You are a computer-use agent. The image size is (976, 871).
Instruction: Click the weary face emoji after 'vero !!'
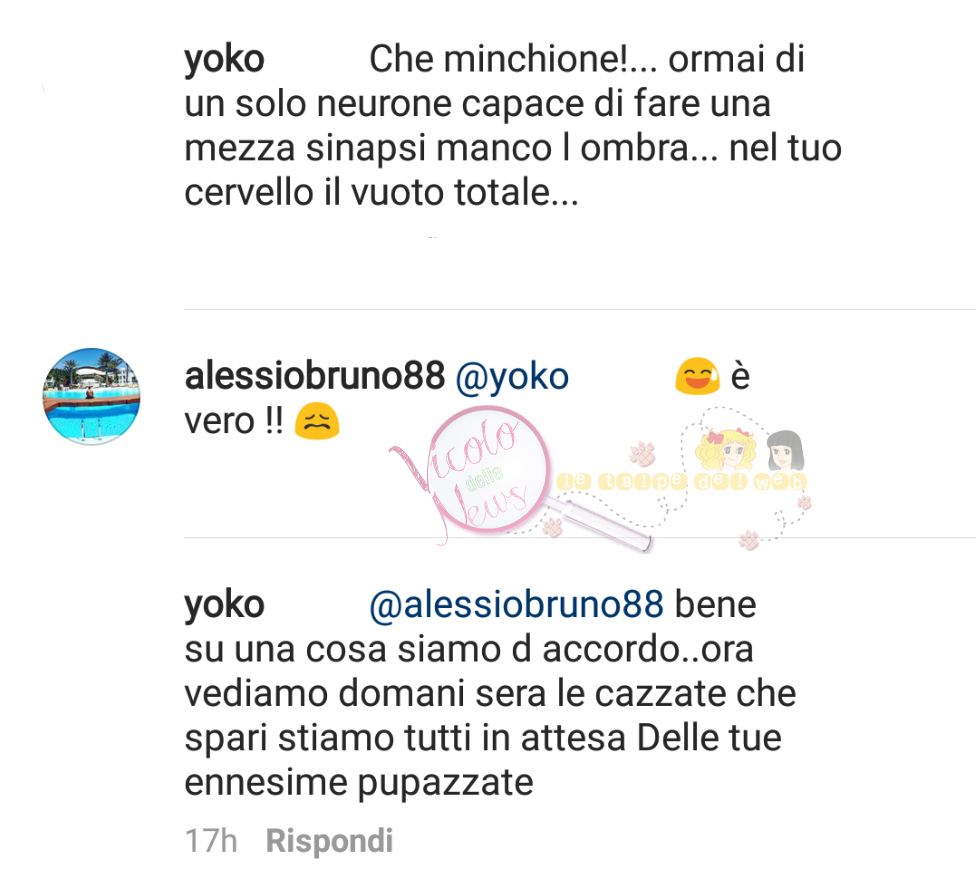click(317, 421)
